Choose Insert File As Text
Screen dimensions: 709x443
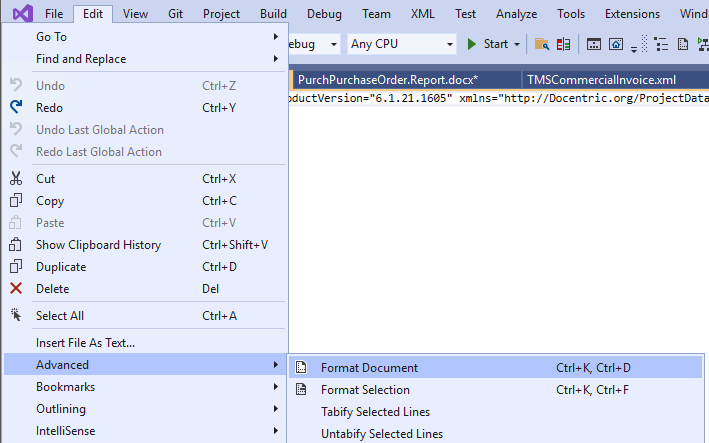[86, 343]
